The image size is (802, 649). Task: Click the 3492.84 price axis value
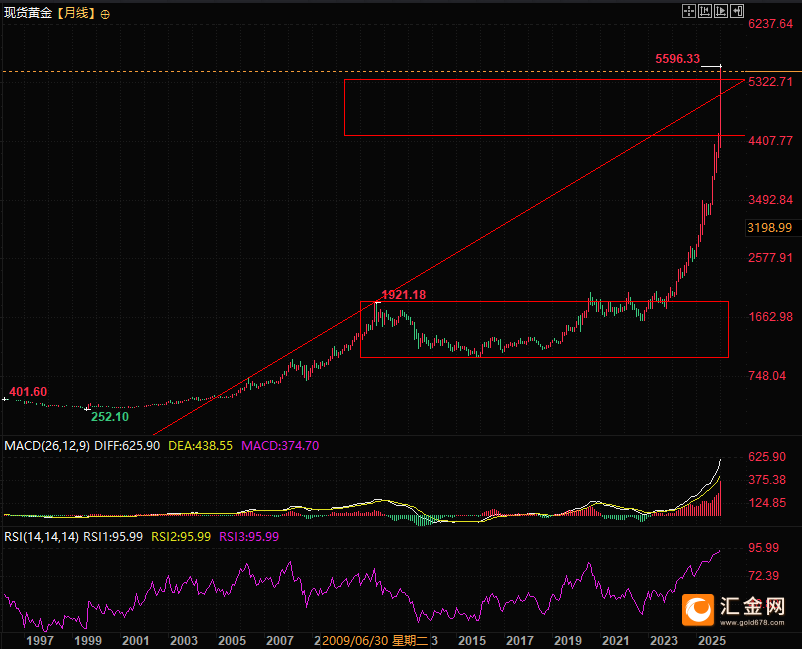[770, 200]
